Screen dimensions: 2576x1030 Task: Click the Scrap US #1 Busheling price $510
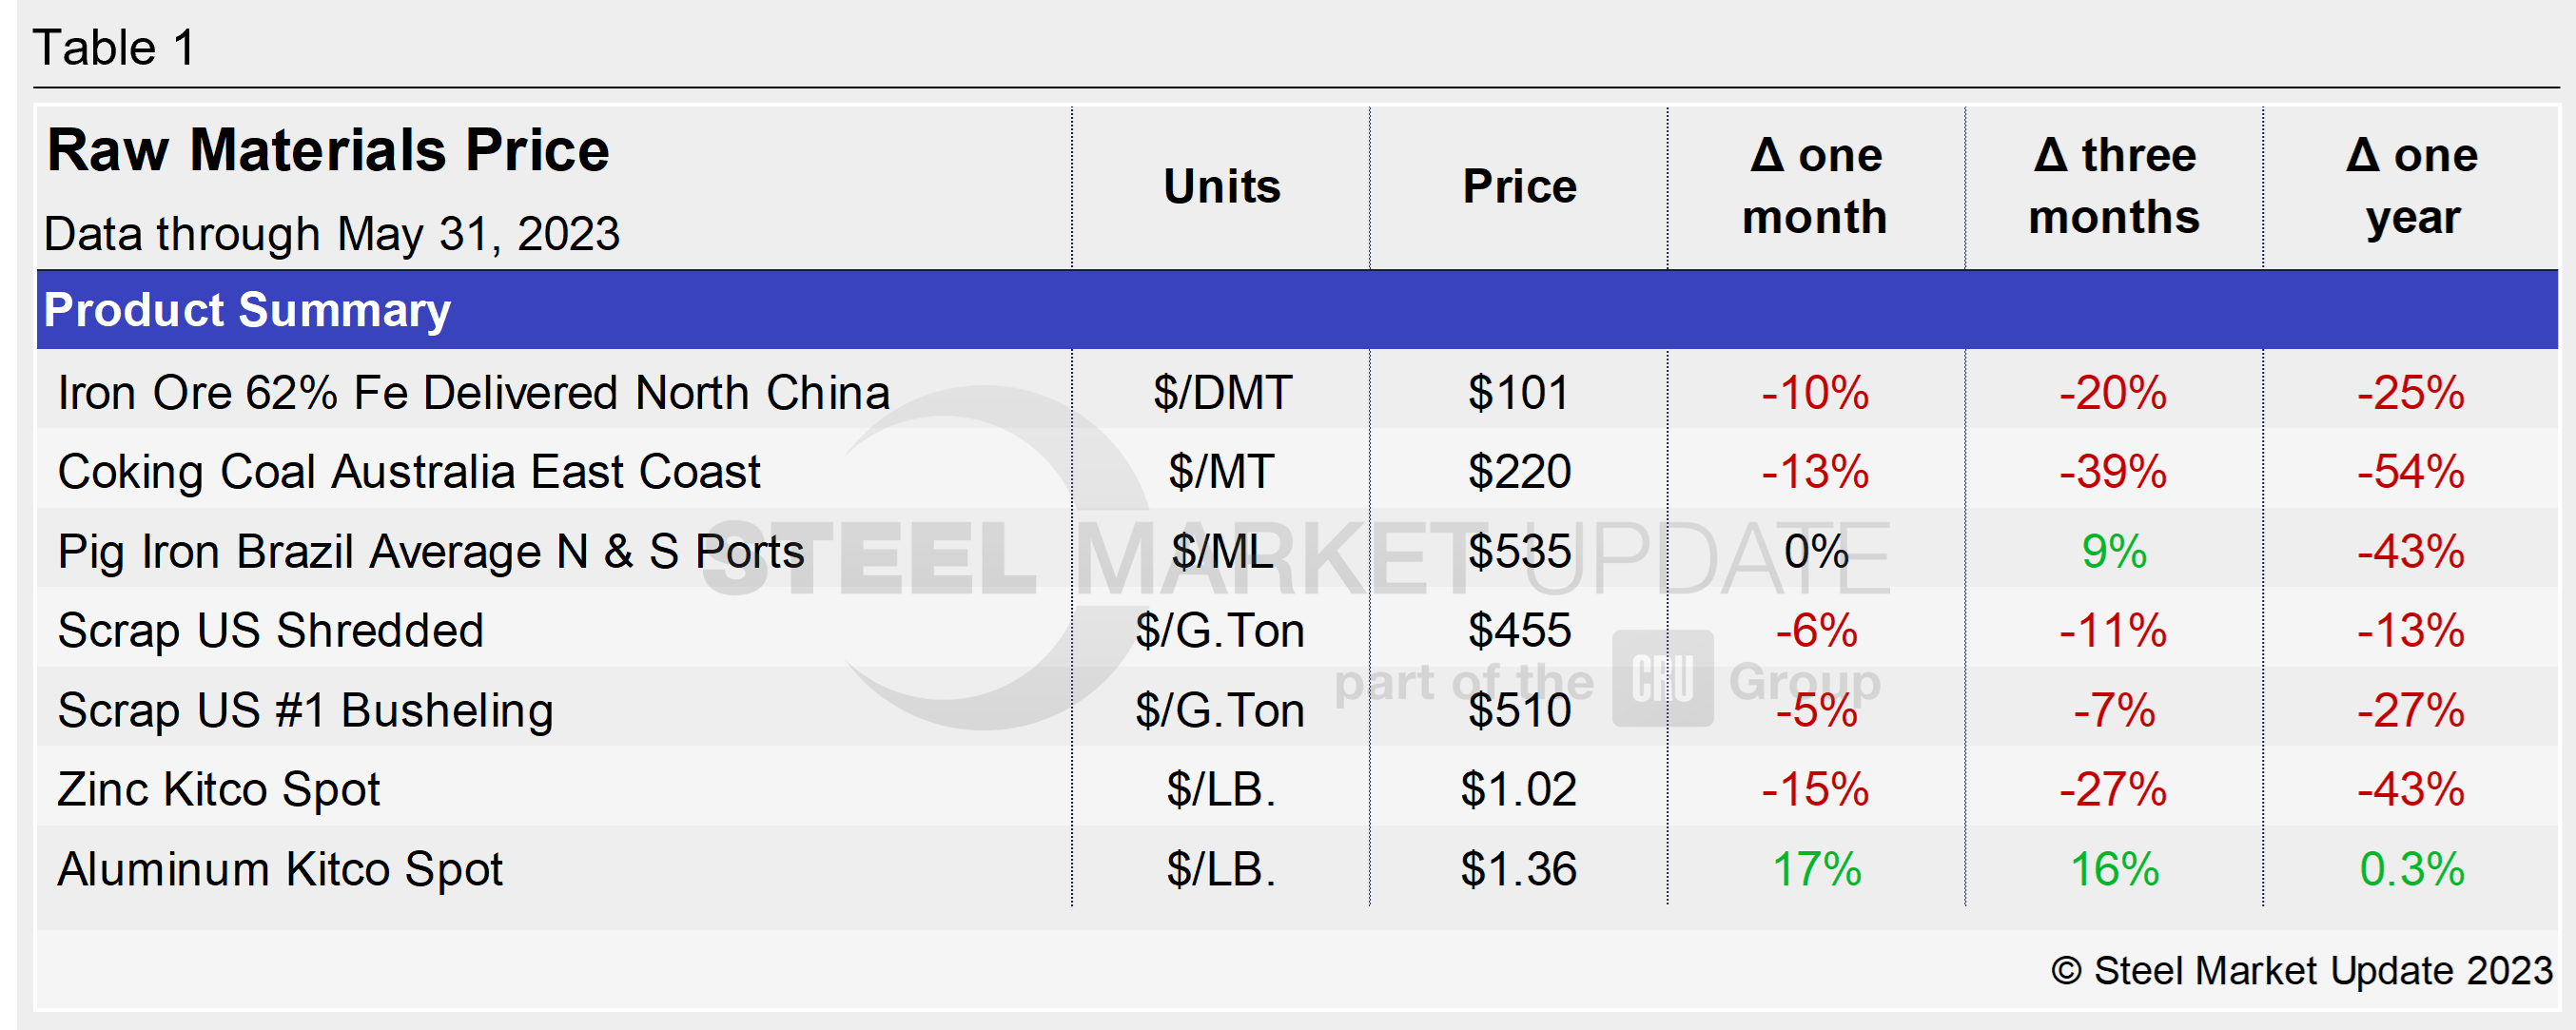pos(1519,711)
